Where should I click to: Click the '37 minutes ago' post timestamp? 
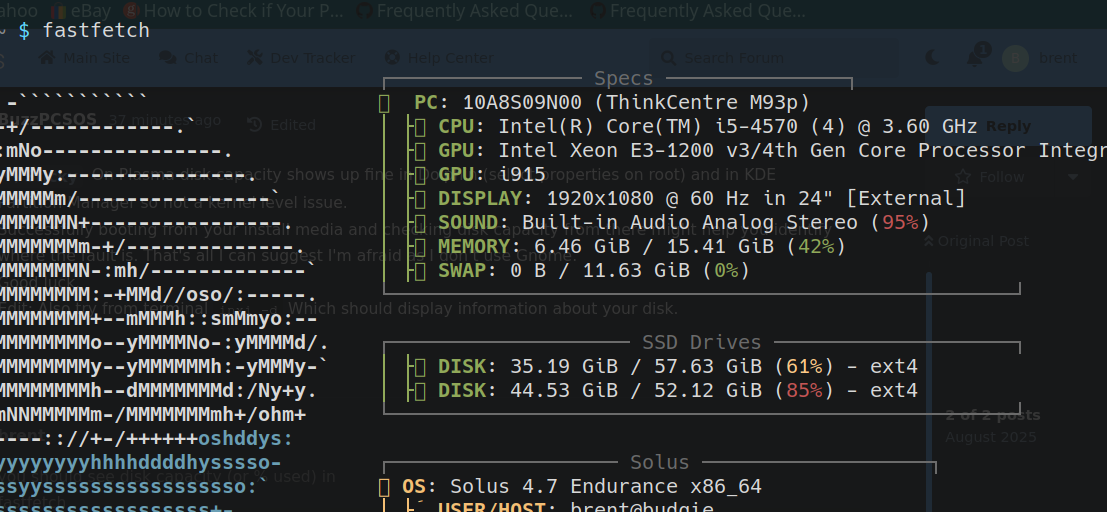coord(164,121)
